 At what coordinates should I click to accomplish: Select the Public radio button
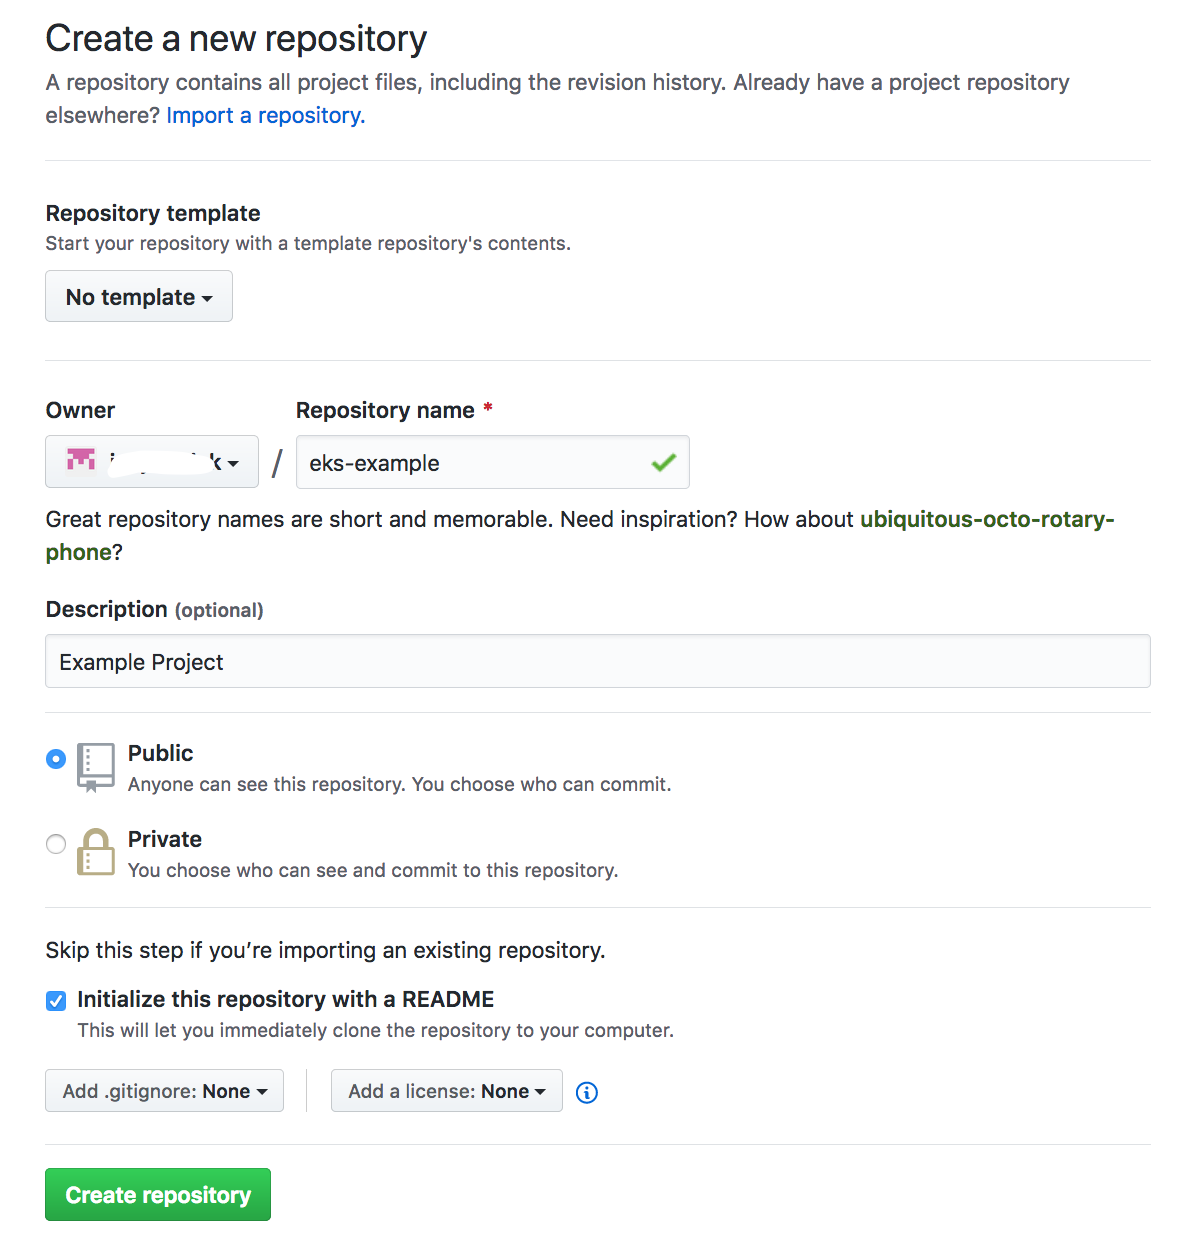click(x=55, y=759)
